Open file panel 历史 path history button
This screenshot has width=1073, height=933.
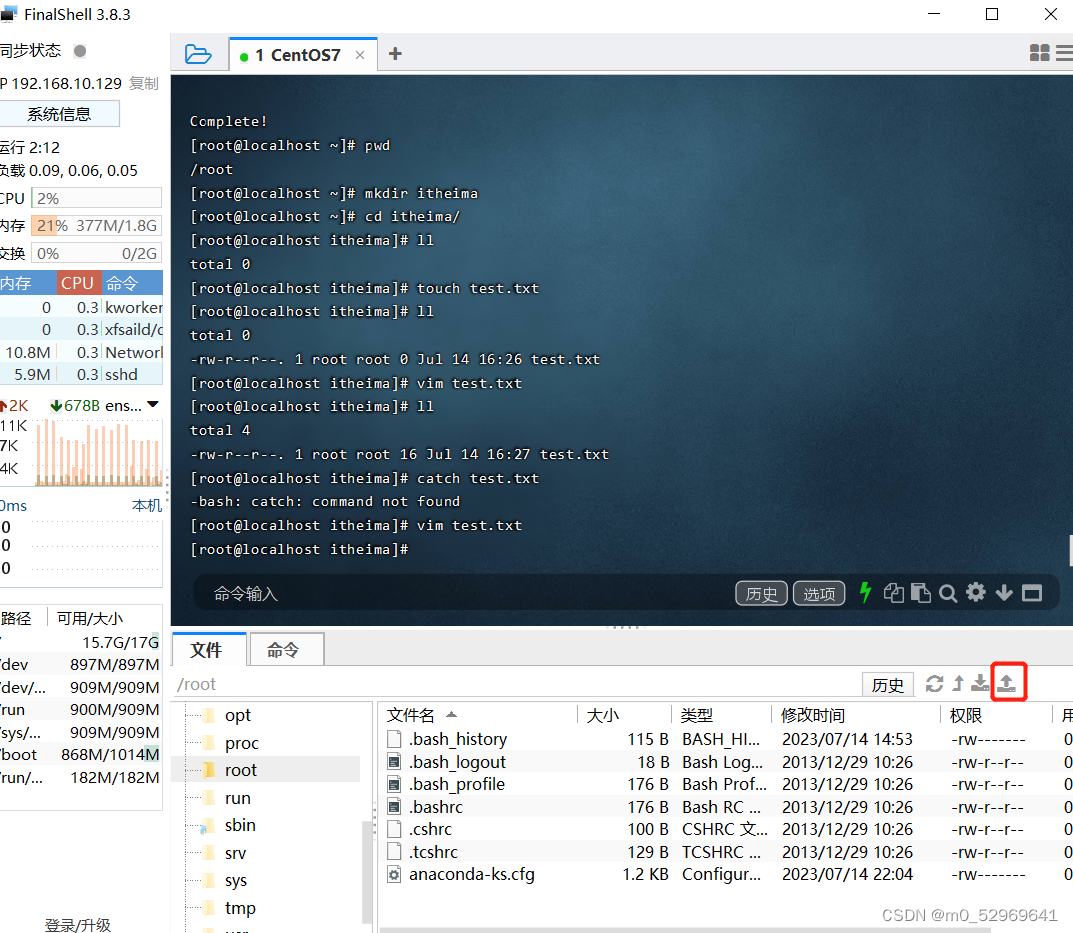[x=888, y=685]
